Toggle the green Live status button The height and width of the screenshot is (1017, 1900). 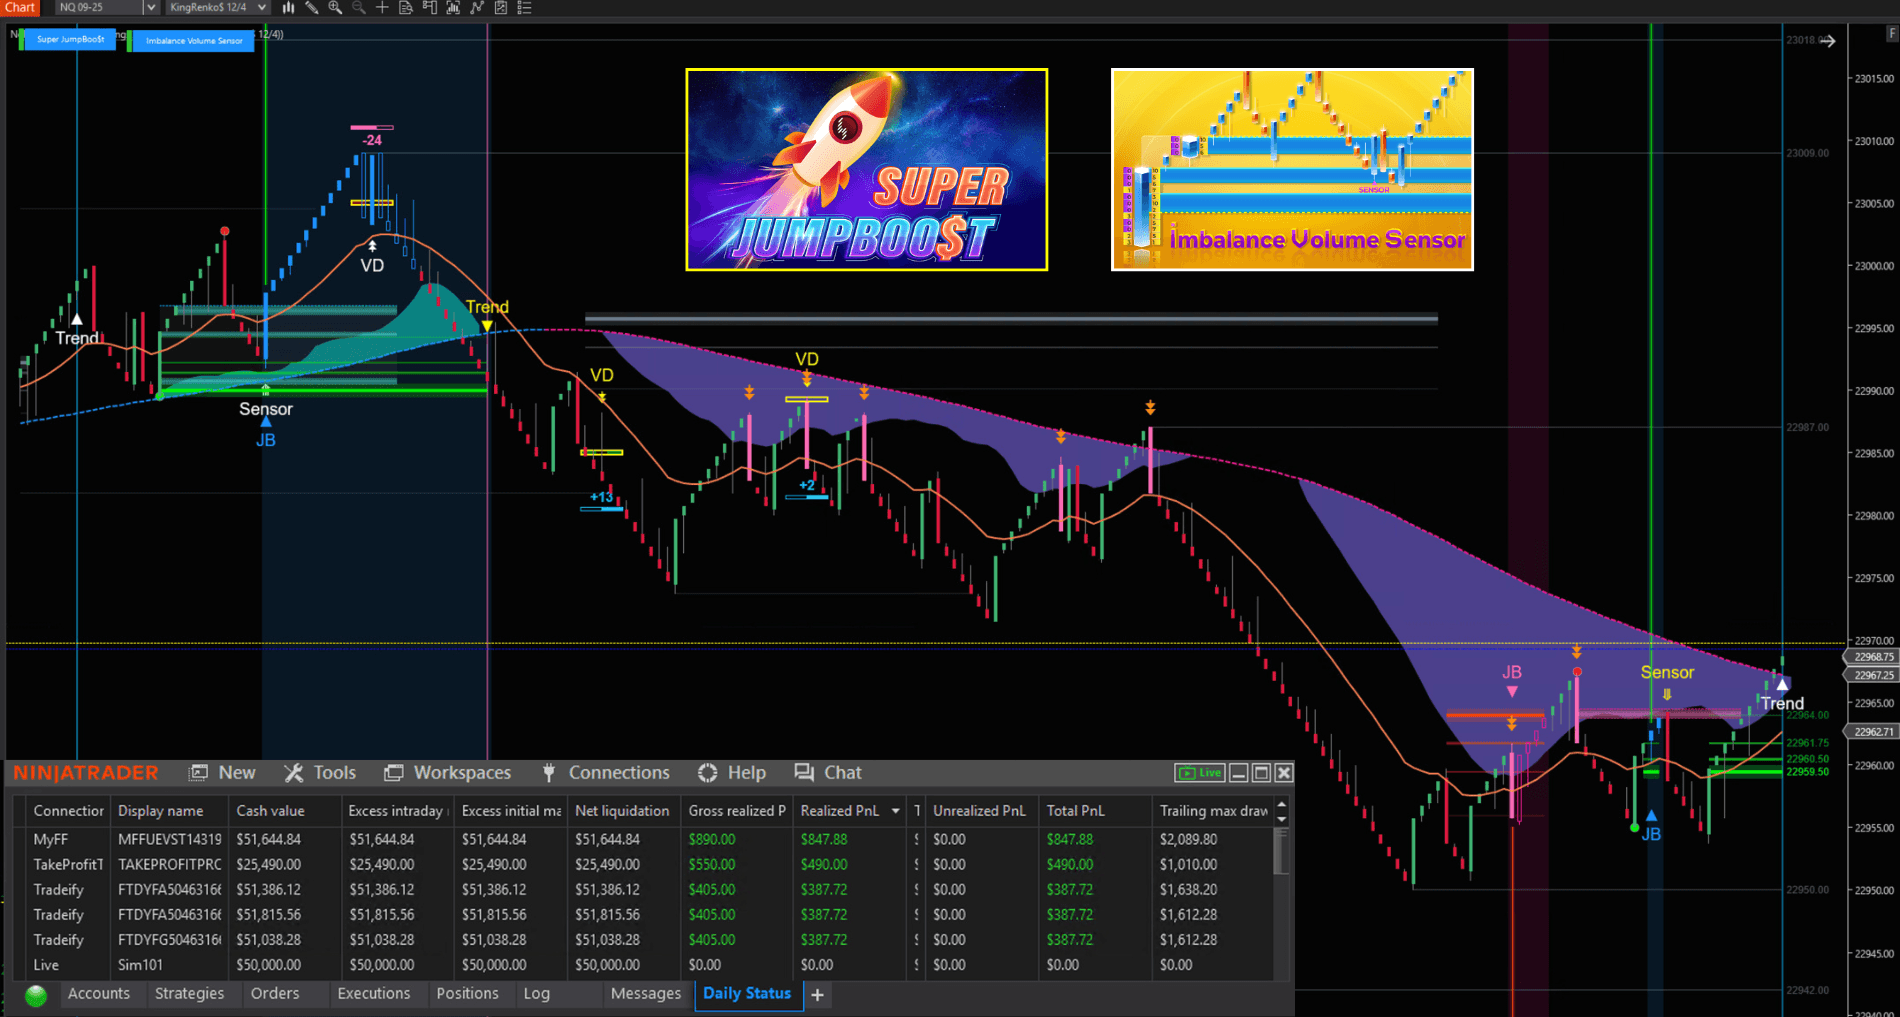pos(1200,773)
